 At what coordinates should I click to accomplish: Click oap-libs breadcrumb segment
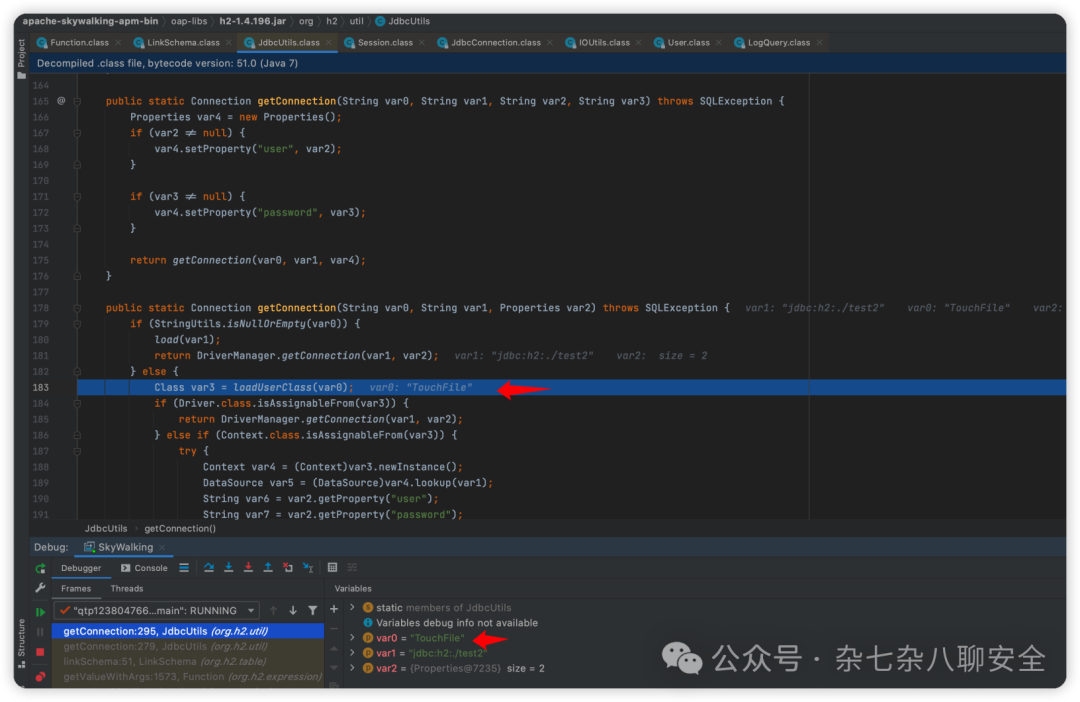pyautogui.click(x=189, y=21)
